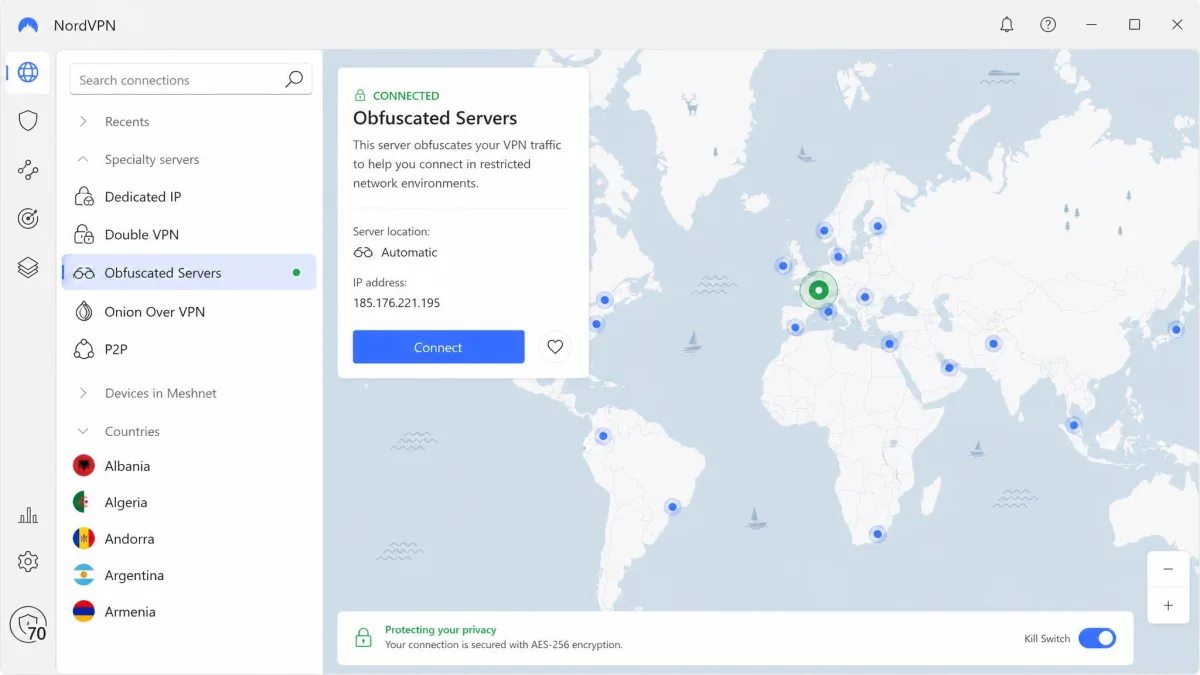Screen dimensions: 1200x675
Task: Click the Double VPN lock icon
Action: click(x=84, y=234)
